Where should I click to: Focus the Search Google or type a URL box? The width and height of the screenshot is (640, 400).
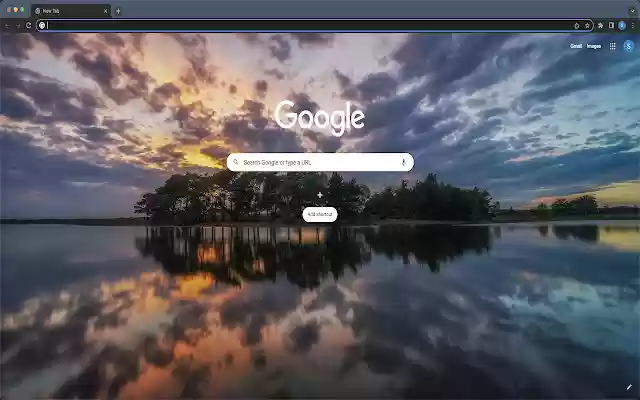click(x=320, y=162)
